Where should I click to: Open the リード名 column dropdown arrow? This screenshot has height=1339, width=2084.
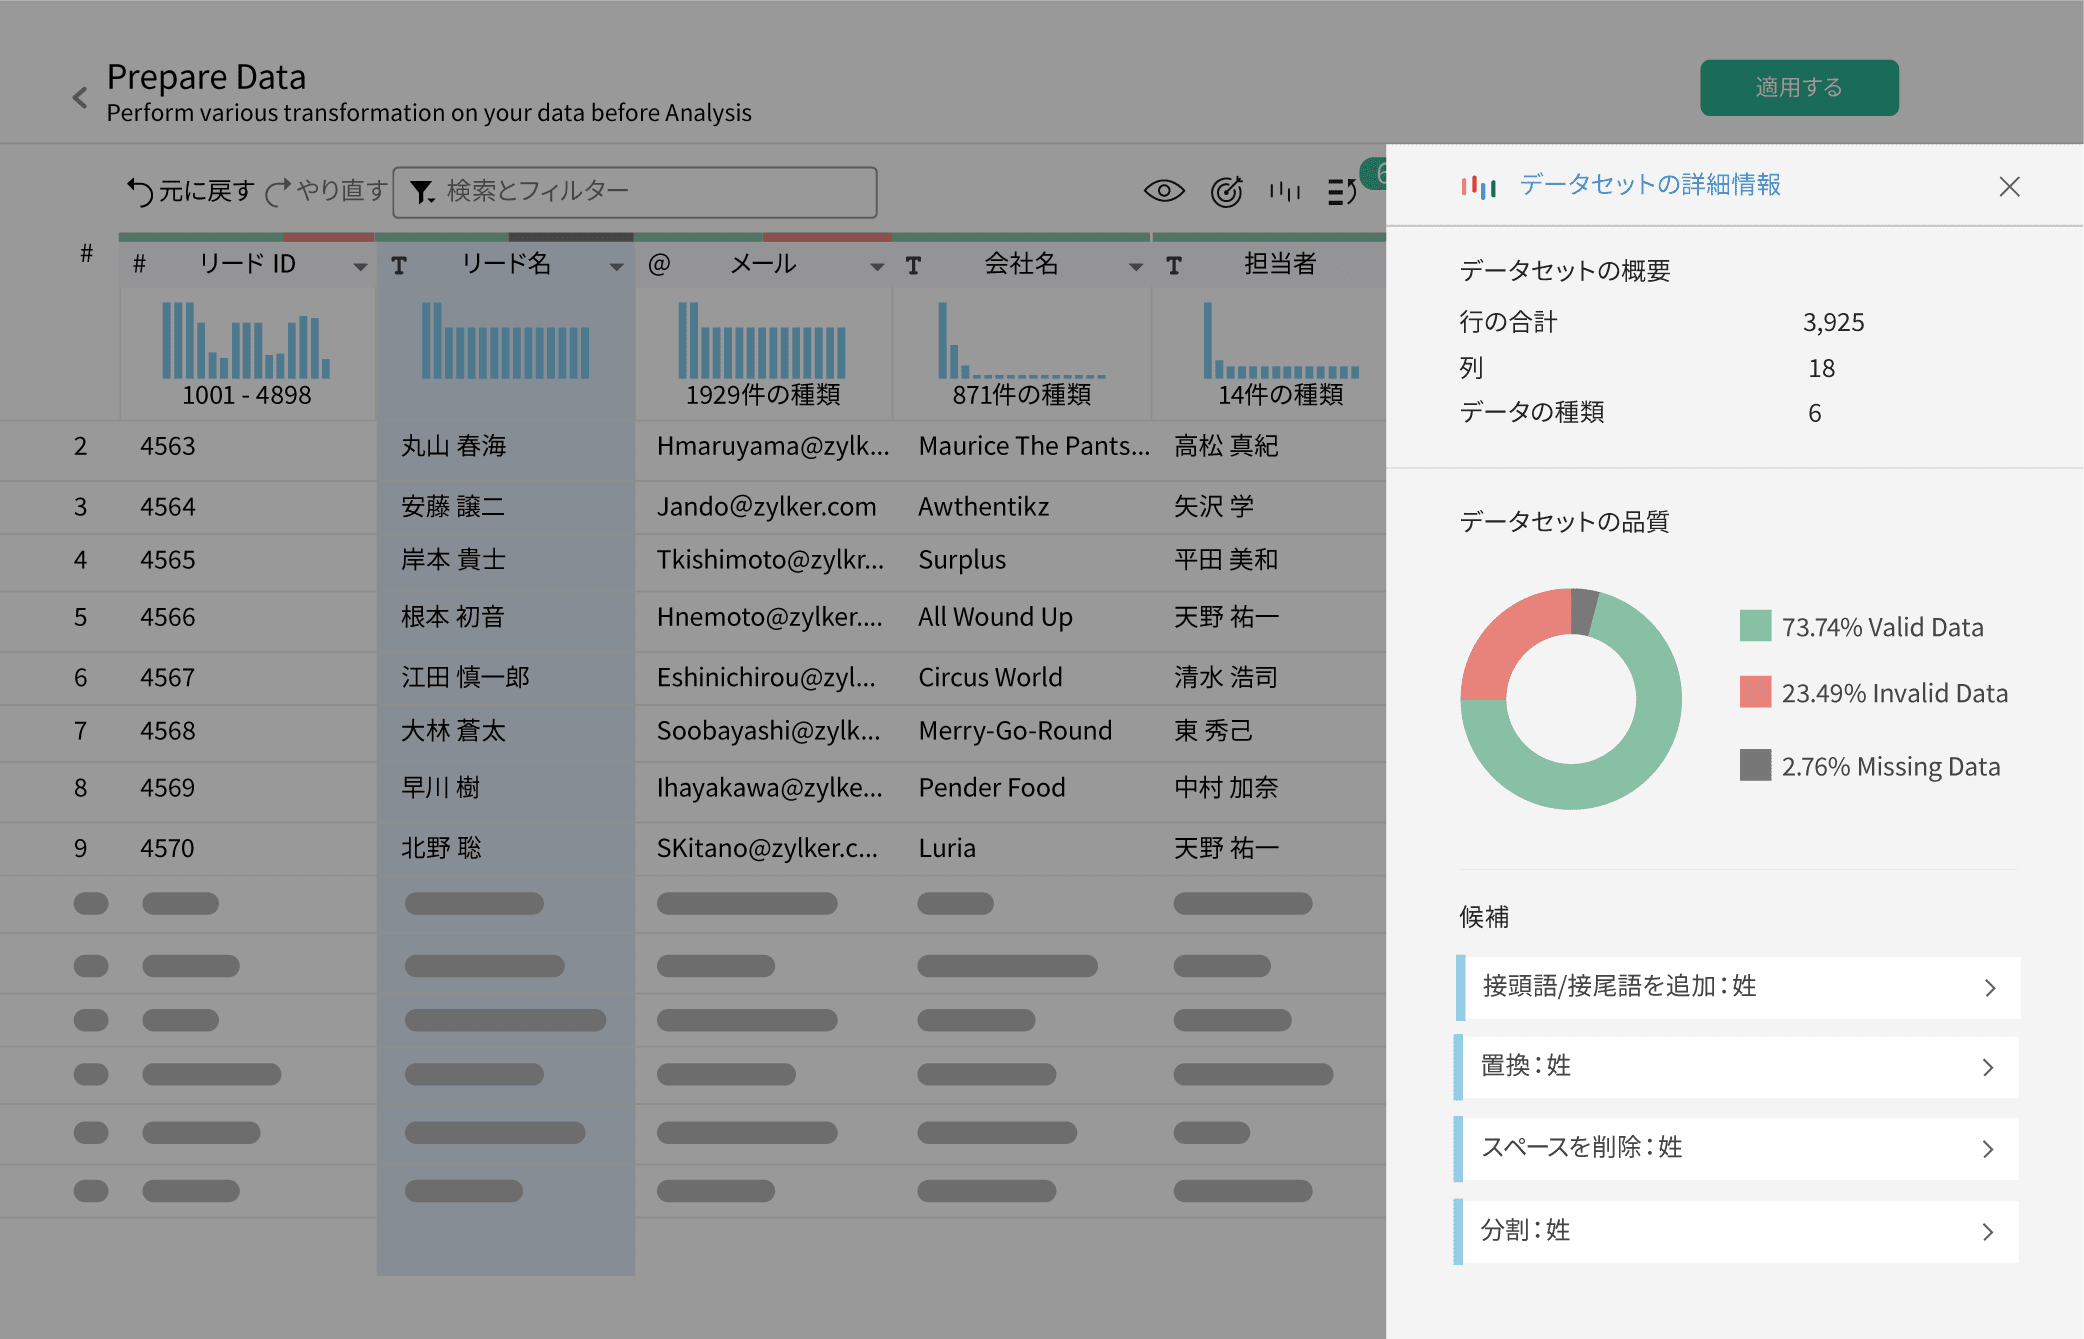[x=616, y=267]
